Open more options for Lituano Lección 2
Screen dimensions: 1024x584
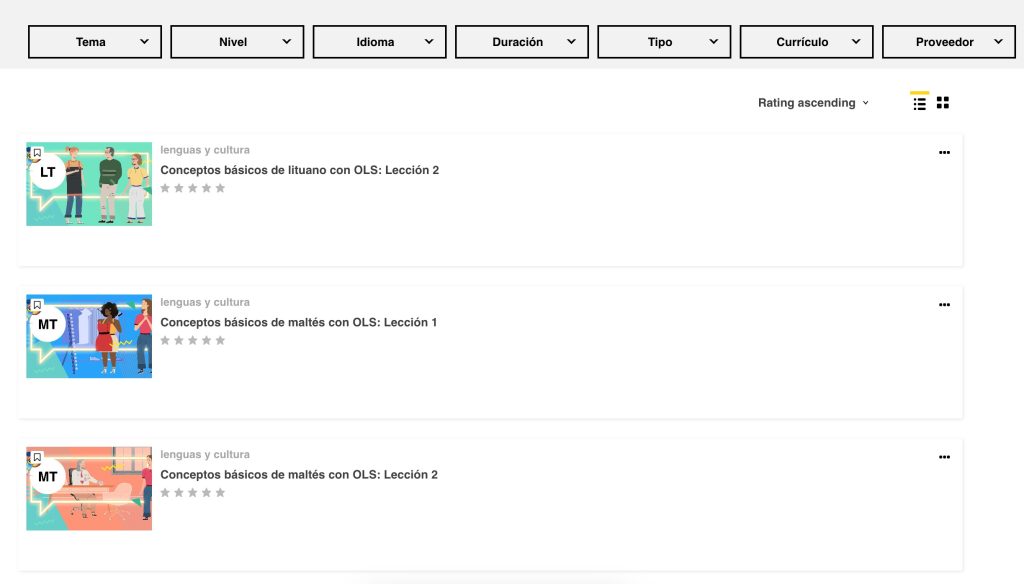click(x=944, y=153)
